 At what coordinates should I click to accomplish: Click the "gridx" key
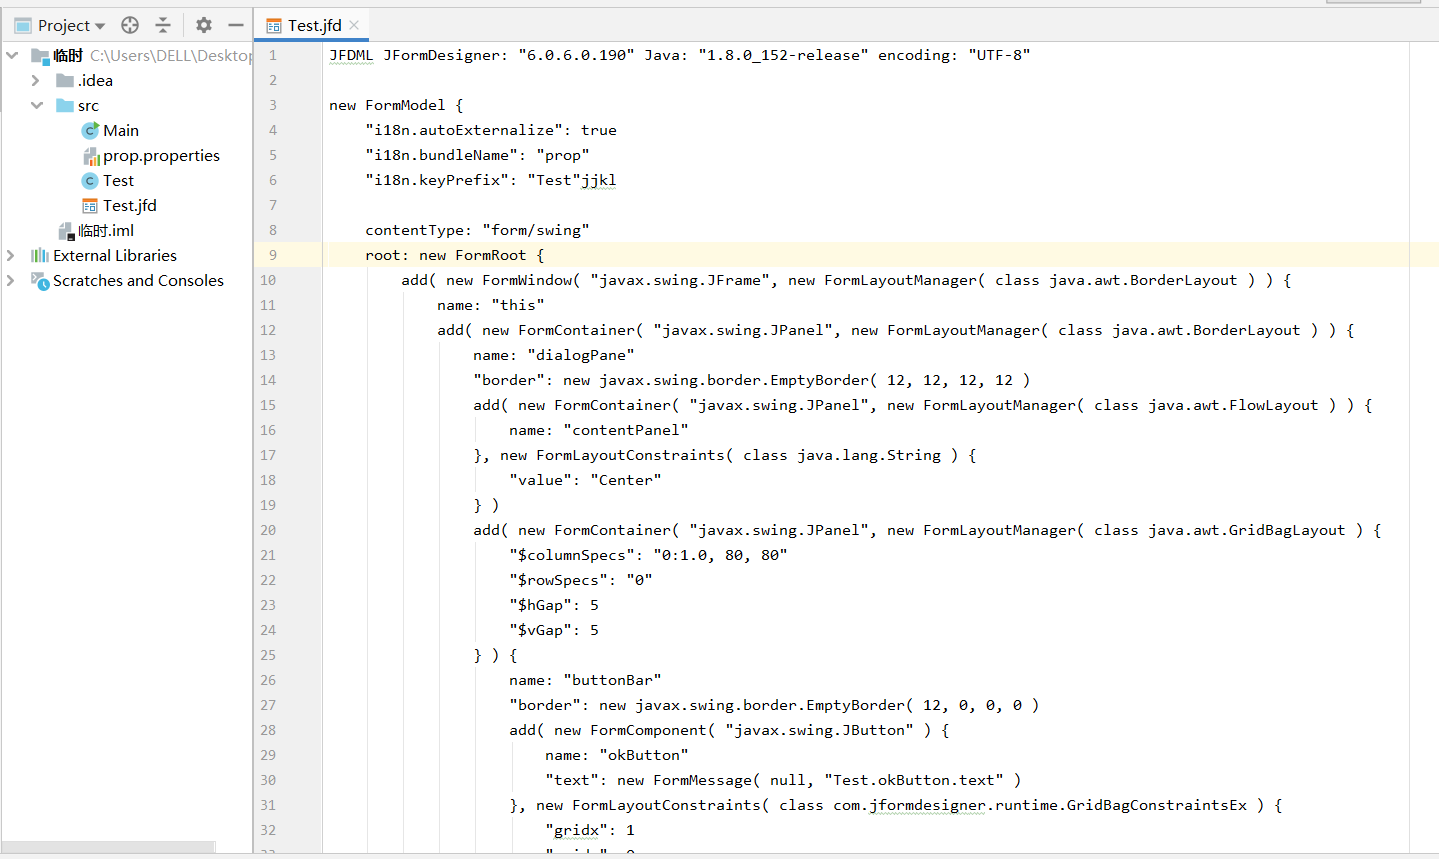click(x=576, y=830)
